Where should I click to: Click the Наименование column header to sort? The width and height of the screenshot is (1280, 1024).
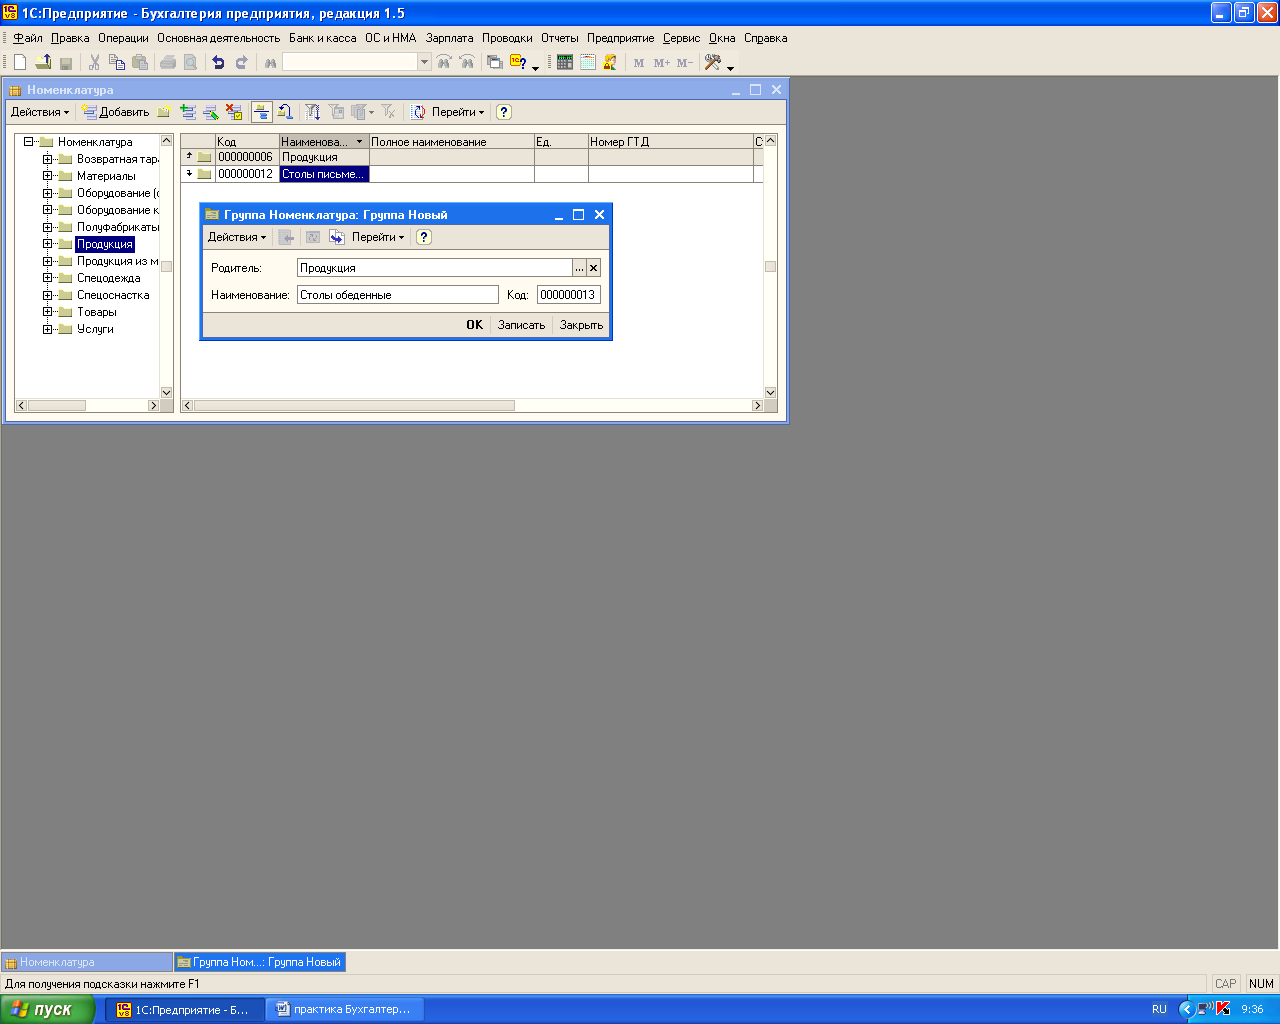pyautogui.click(x=324, y=142)
